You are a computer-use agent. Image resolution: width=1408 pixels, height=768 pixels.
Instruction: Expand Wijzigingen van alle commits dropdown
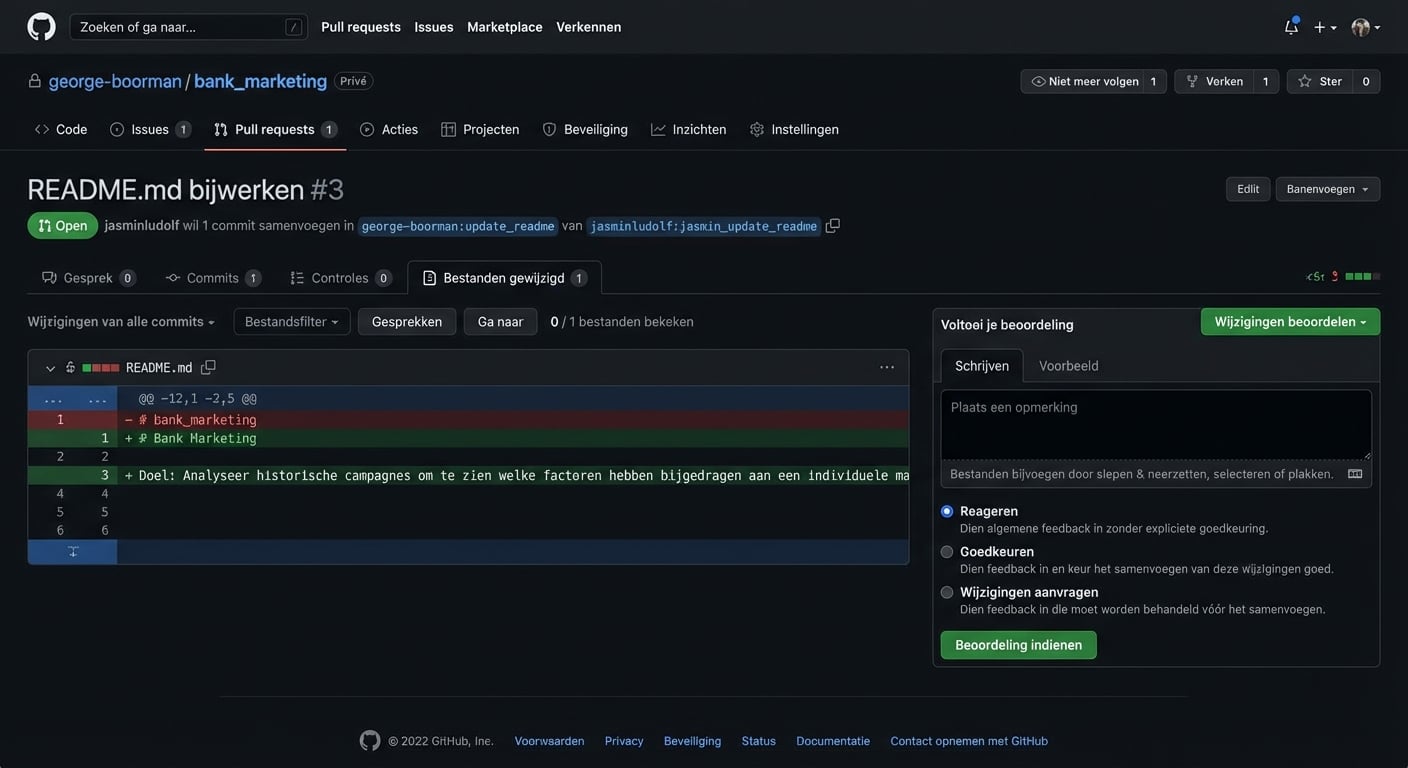click(121, 322)
